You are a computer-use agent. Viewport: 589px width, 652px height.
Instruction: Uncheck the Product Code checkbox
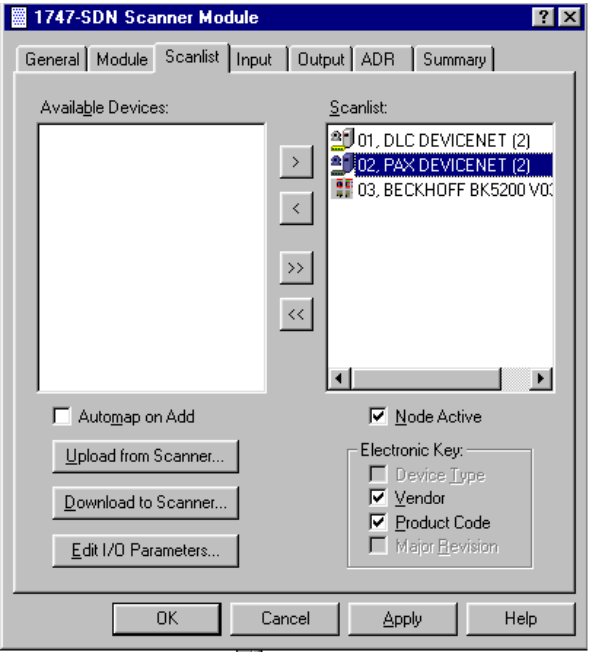378,522
